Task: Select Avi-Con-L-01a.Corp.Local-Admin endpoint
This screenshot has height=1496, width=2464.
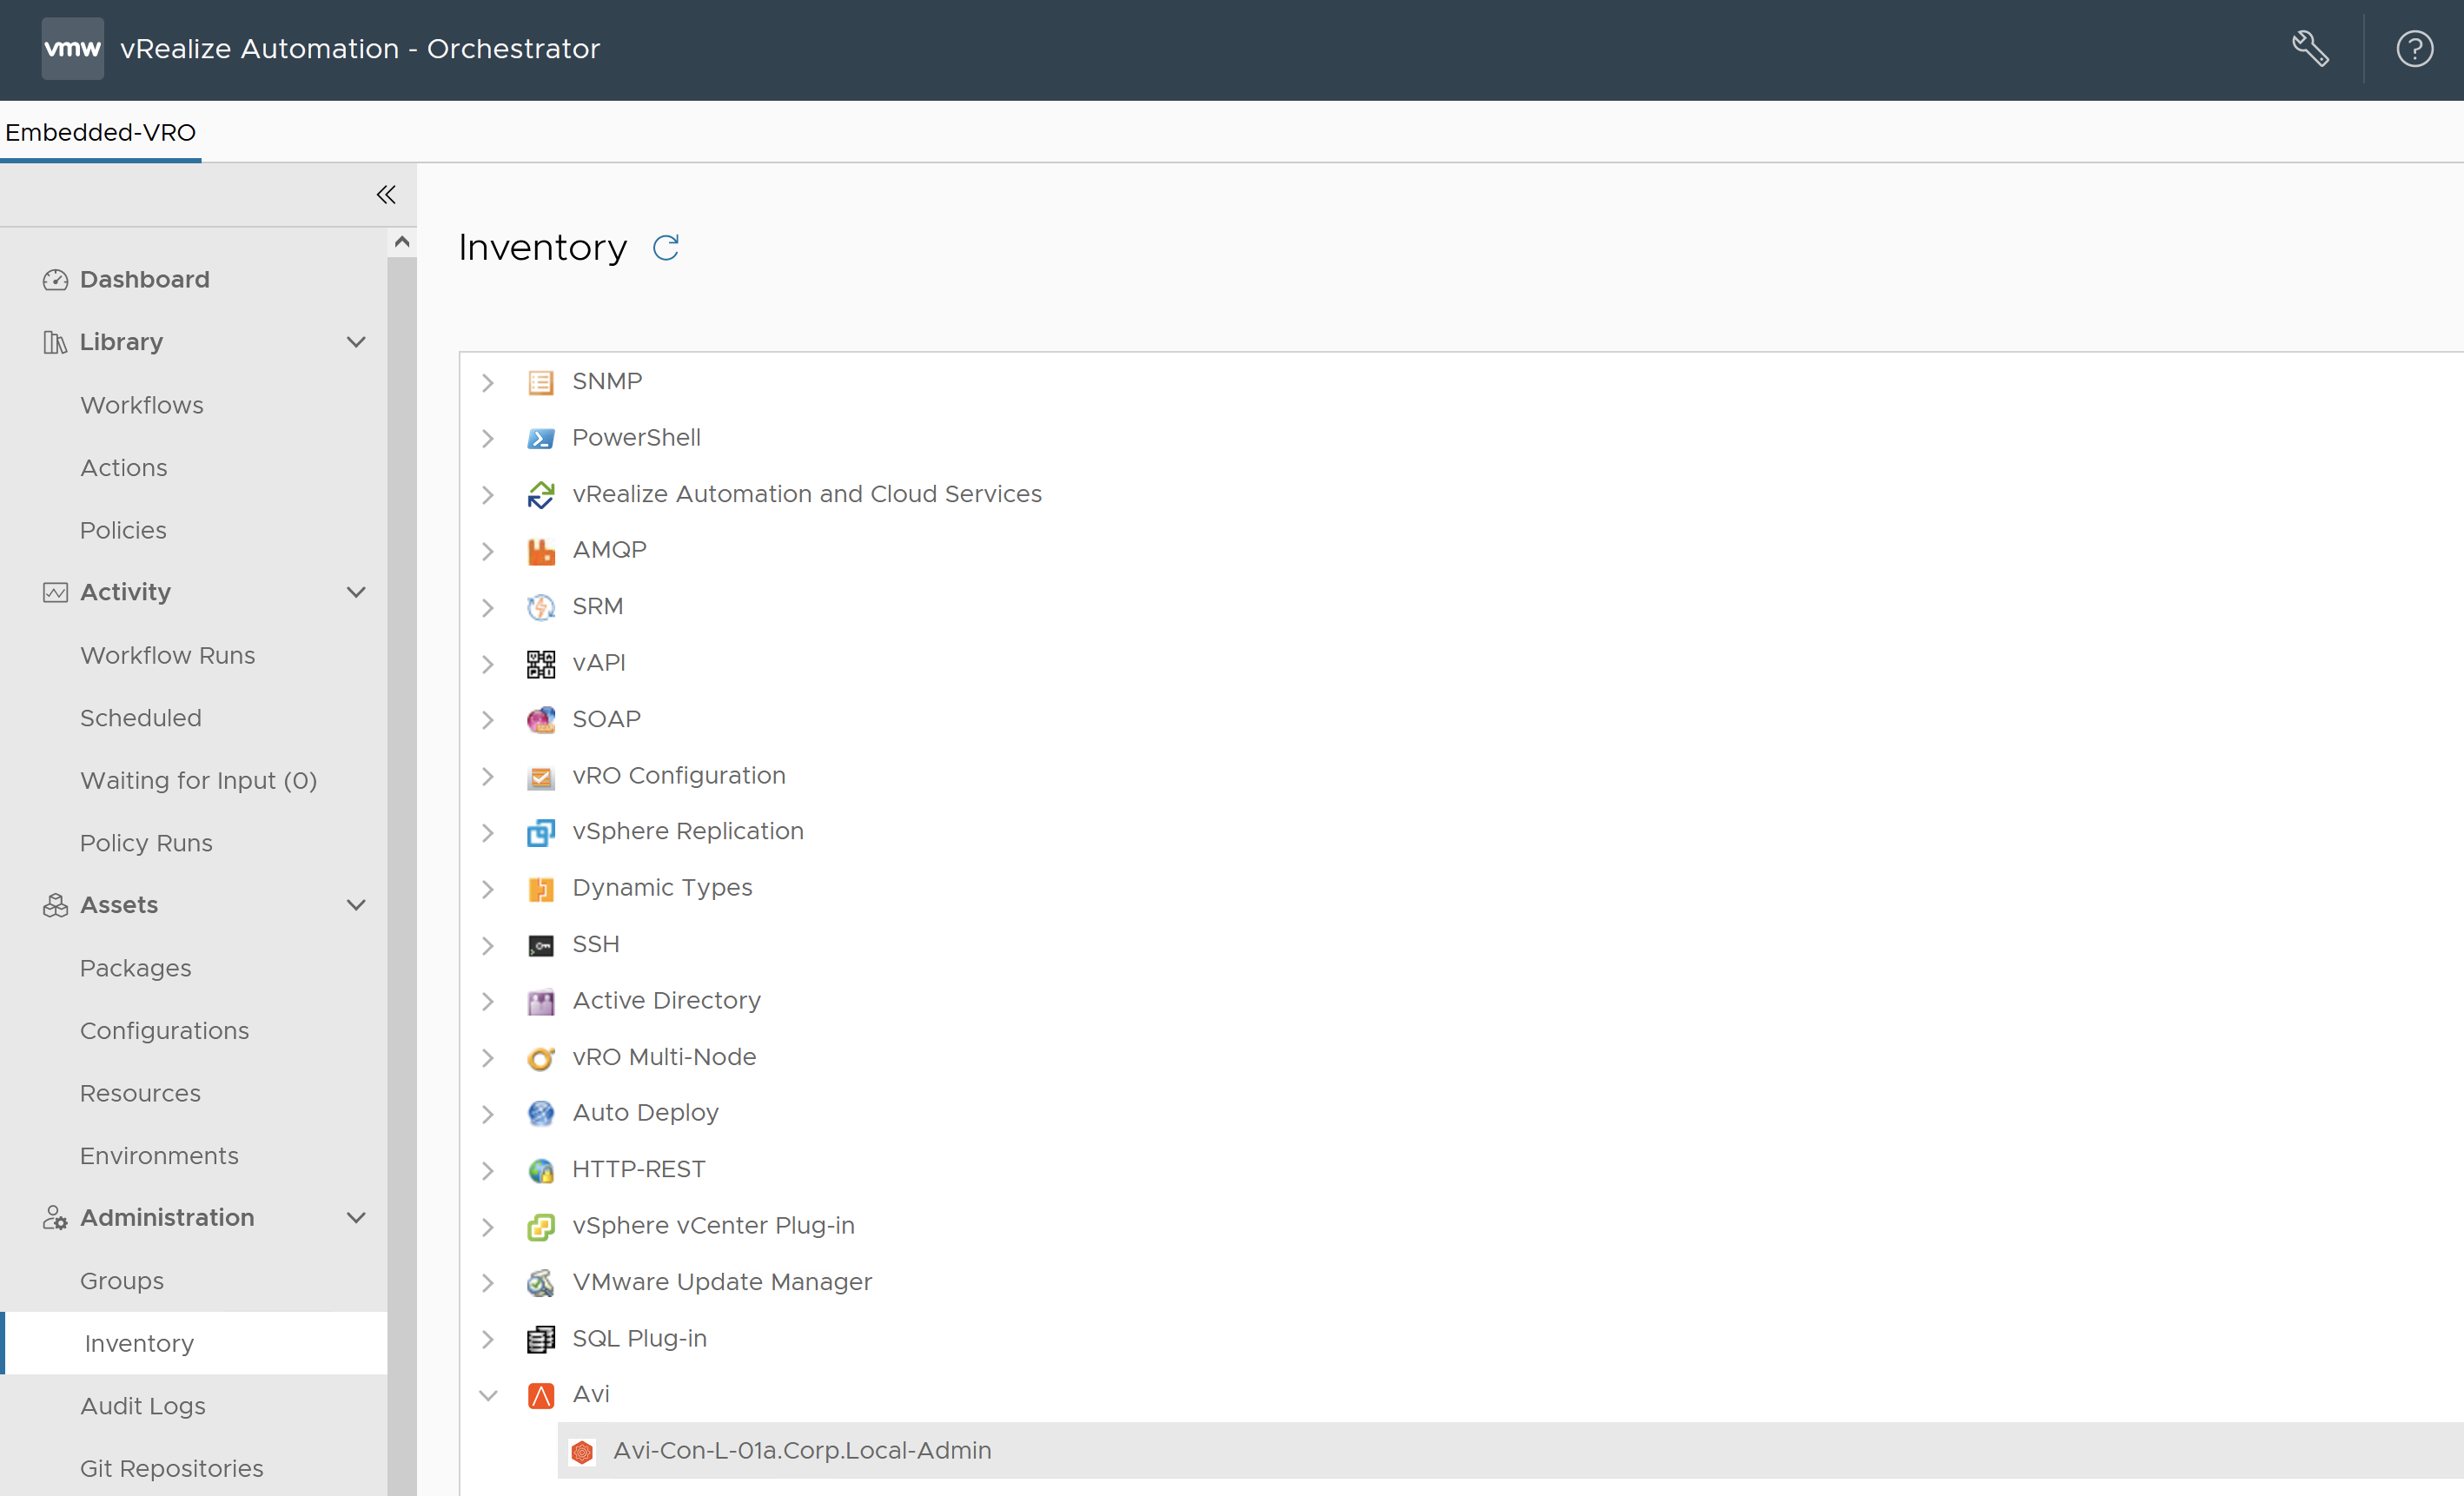Action: point(801,1450)
